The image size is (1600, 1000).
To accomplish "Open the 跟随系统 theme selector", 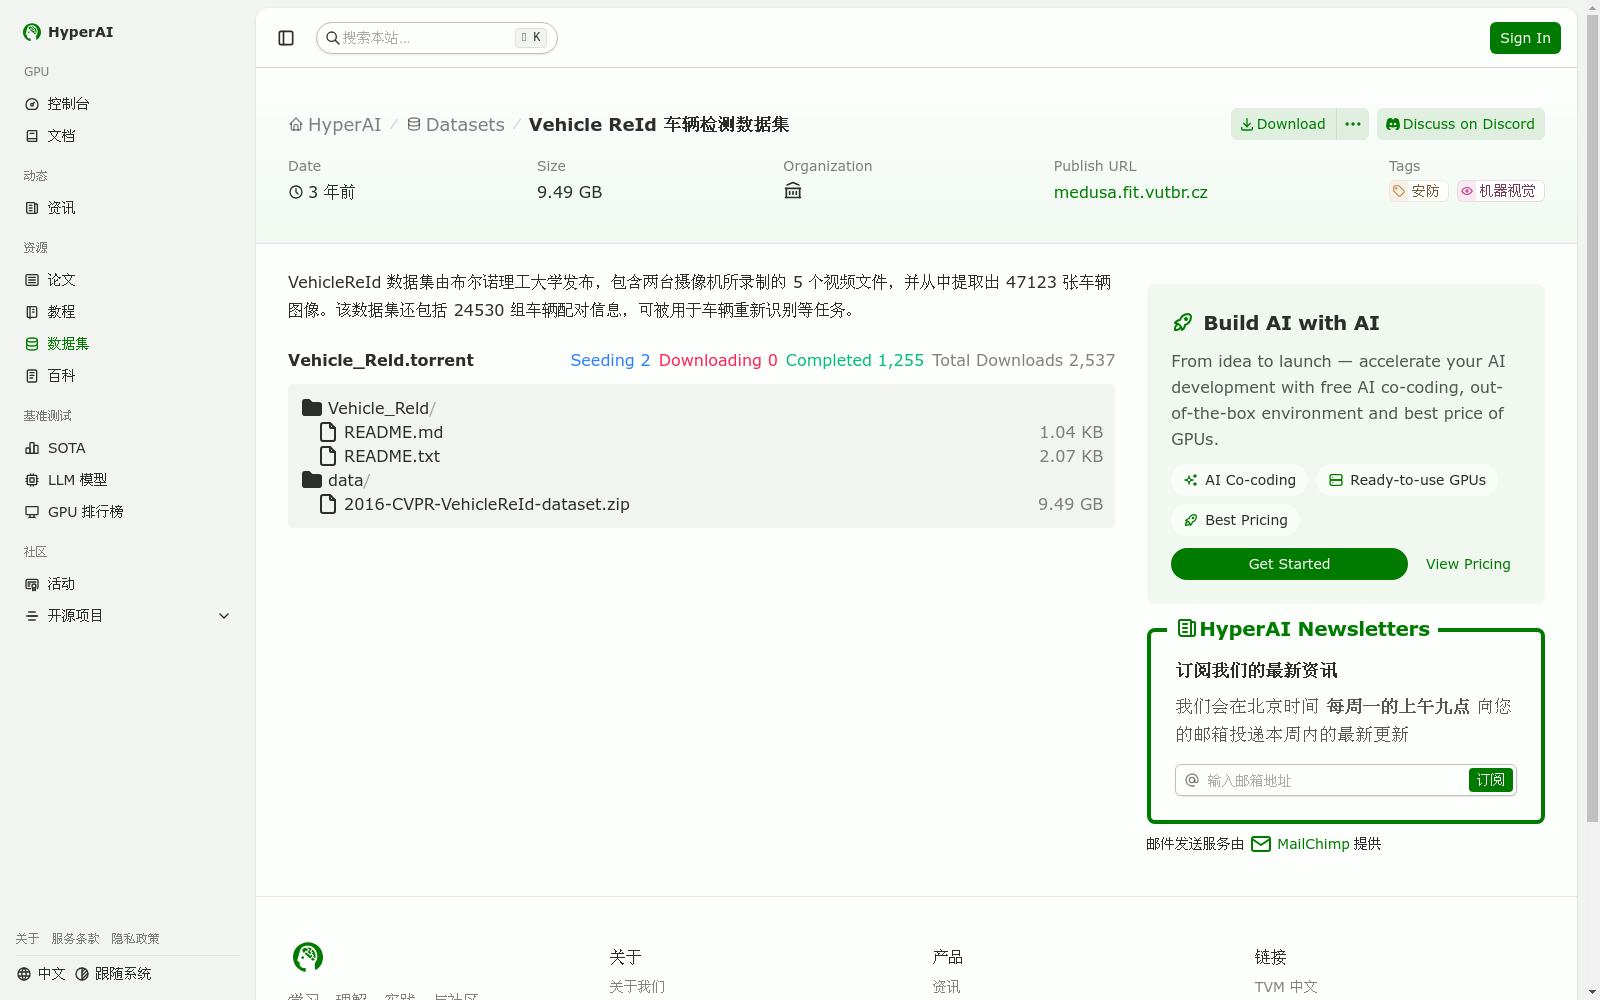I will point(113,974).
